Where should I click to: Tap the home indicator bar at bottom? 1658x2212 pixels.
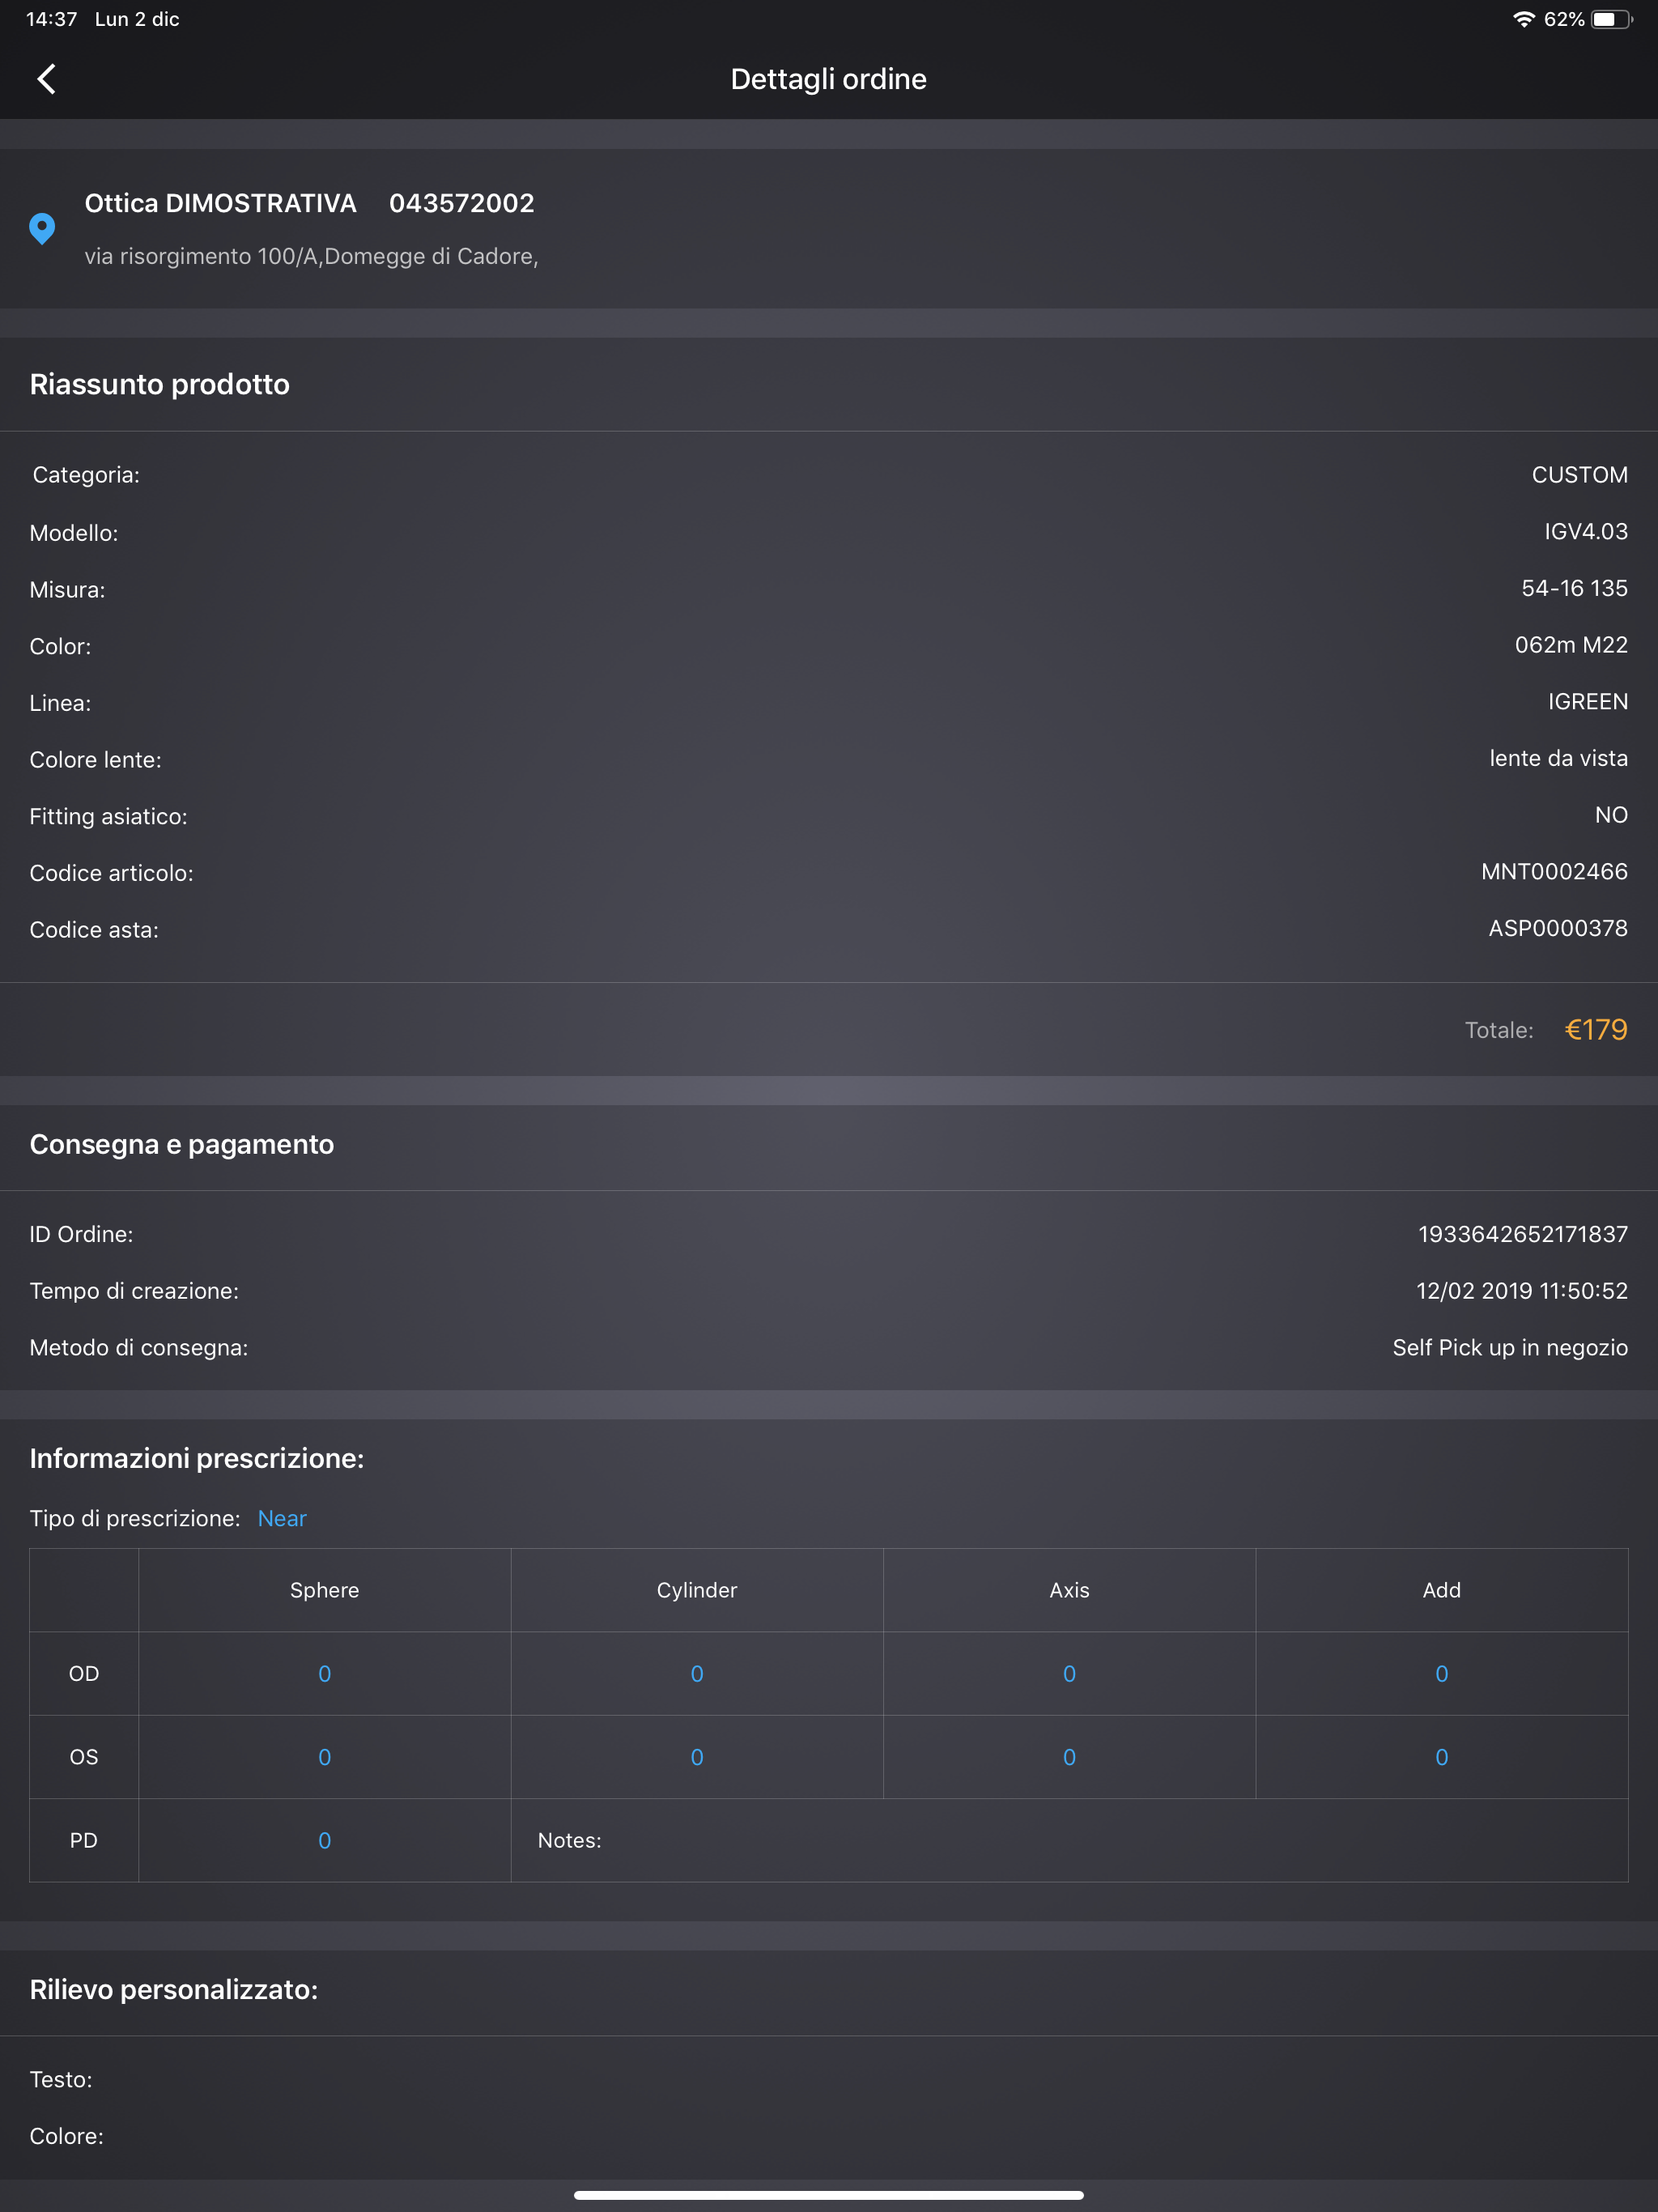828,2195
